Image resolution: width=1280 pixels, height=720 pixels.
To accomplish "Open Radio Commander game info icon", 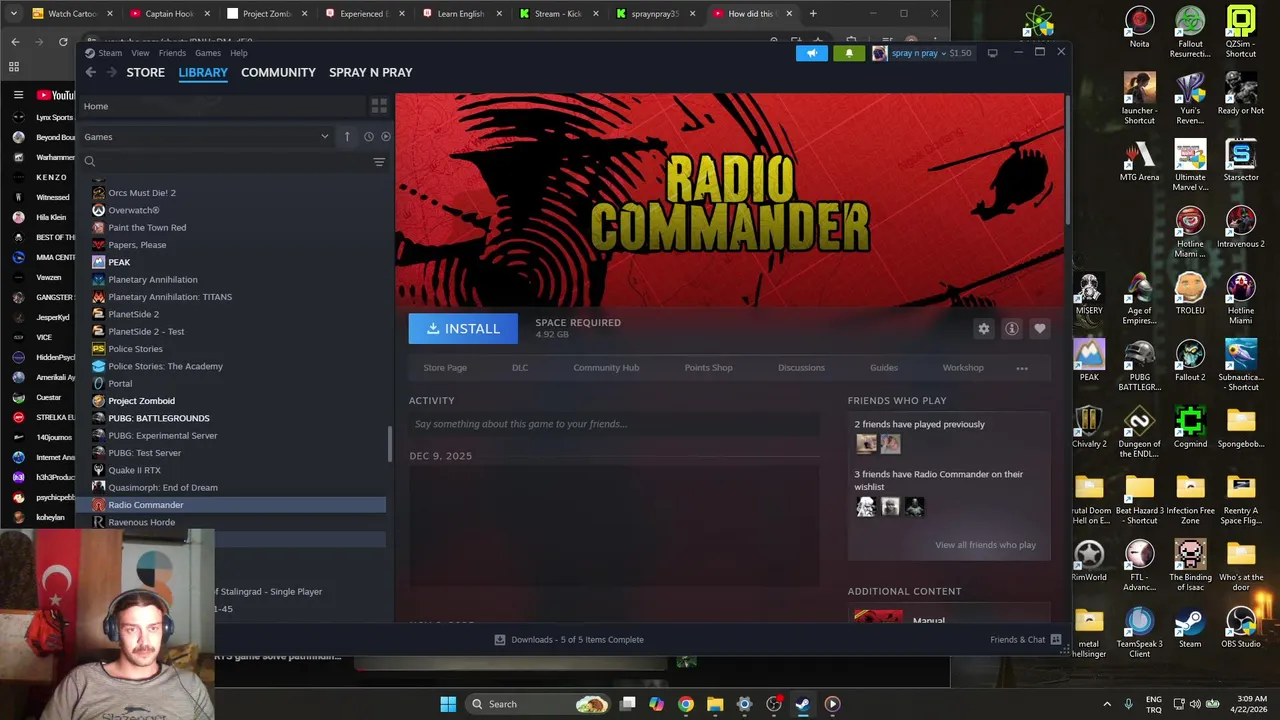I will click(1012, 328).
